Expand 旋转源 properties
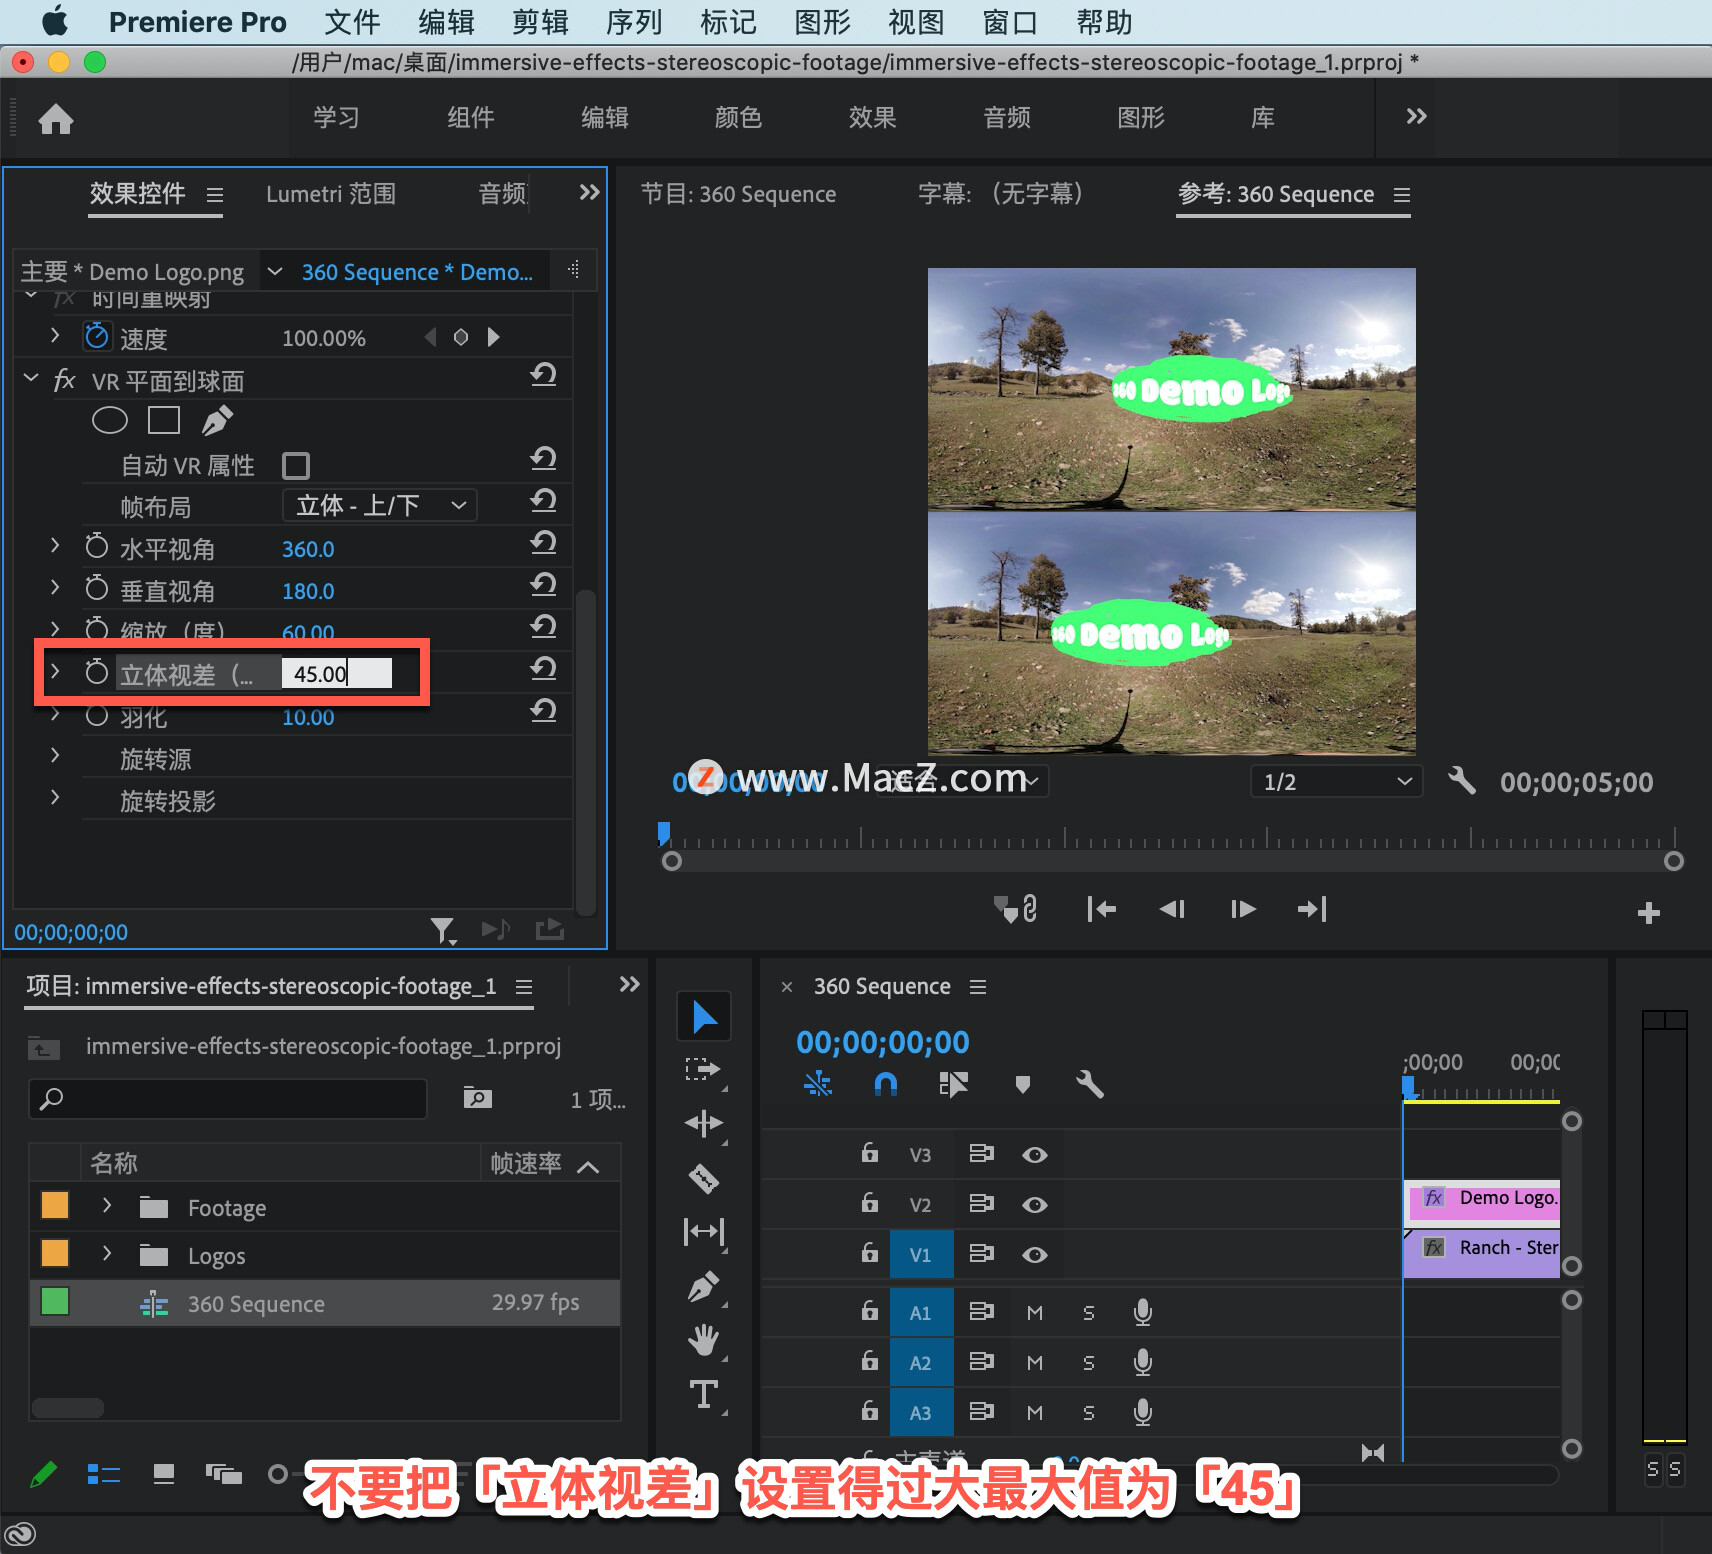 click(55, 755)
